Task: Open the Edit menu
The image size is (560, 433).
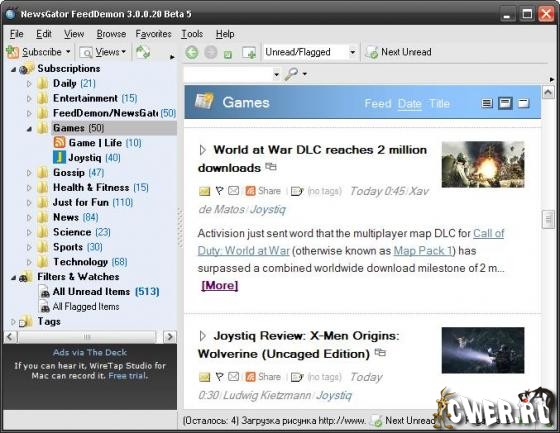Action: point(44,34)
